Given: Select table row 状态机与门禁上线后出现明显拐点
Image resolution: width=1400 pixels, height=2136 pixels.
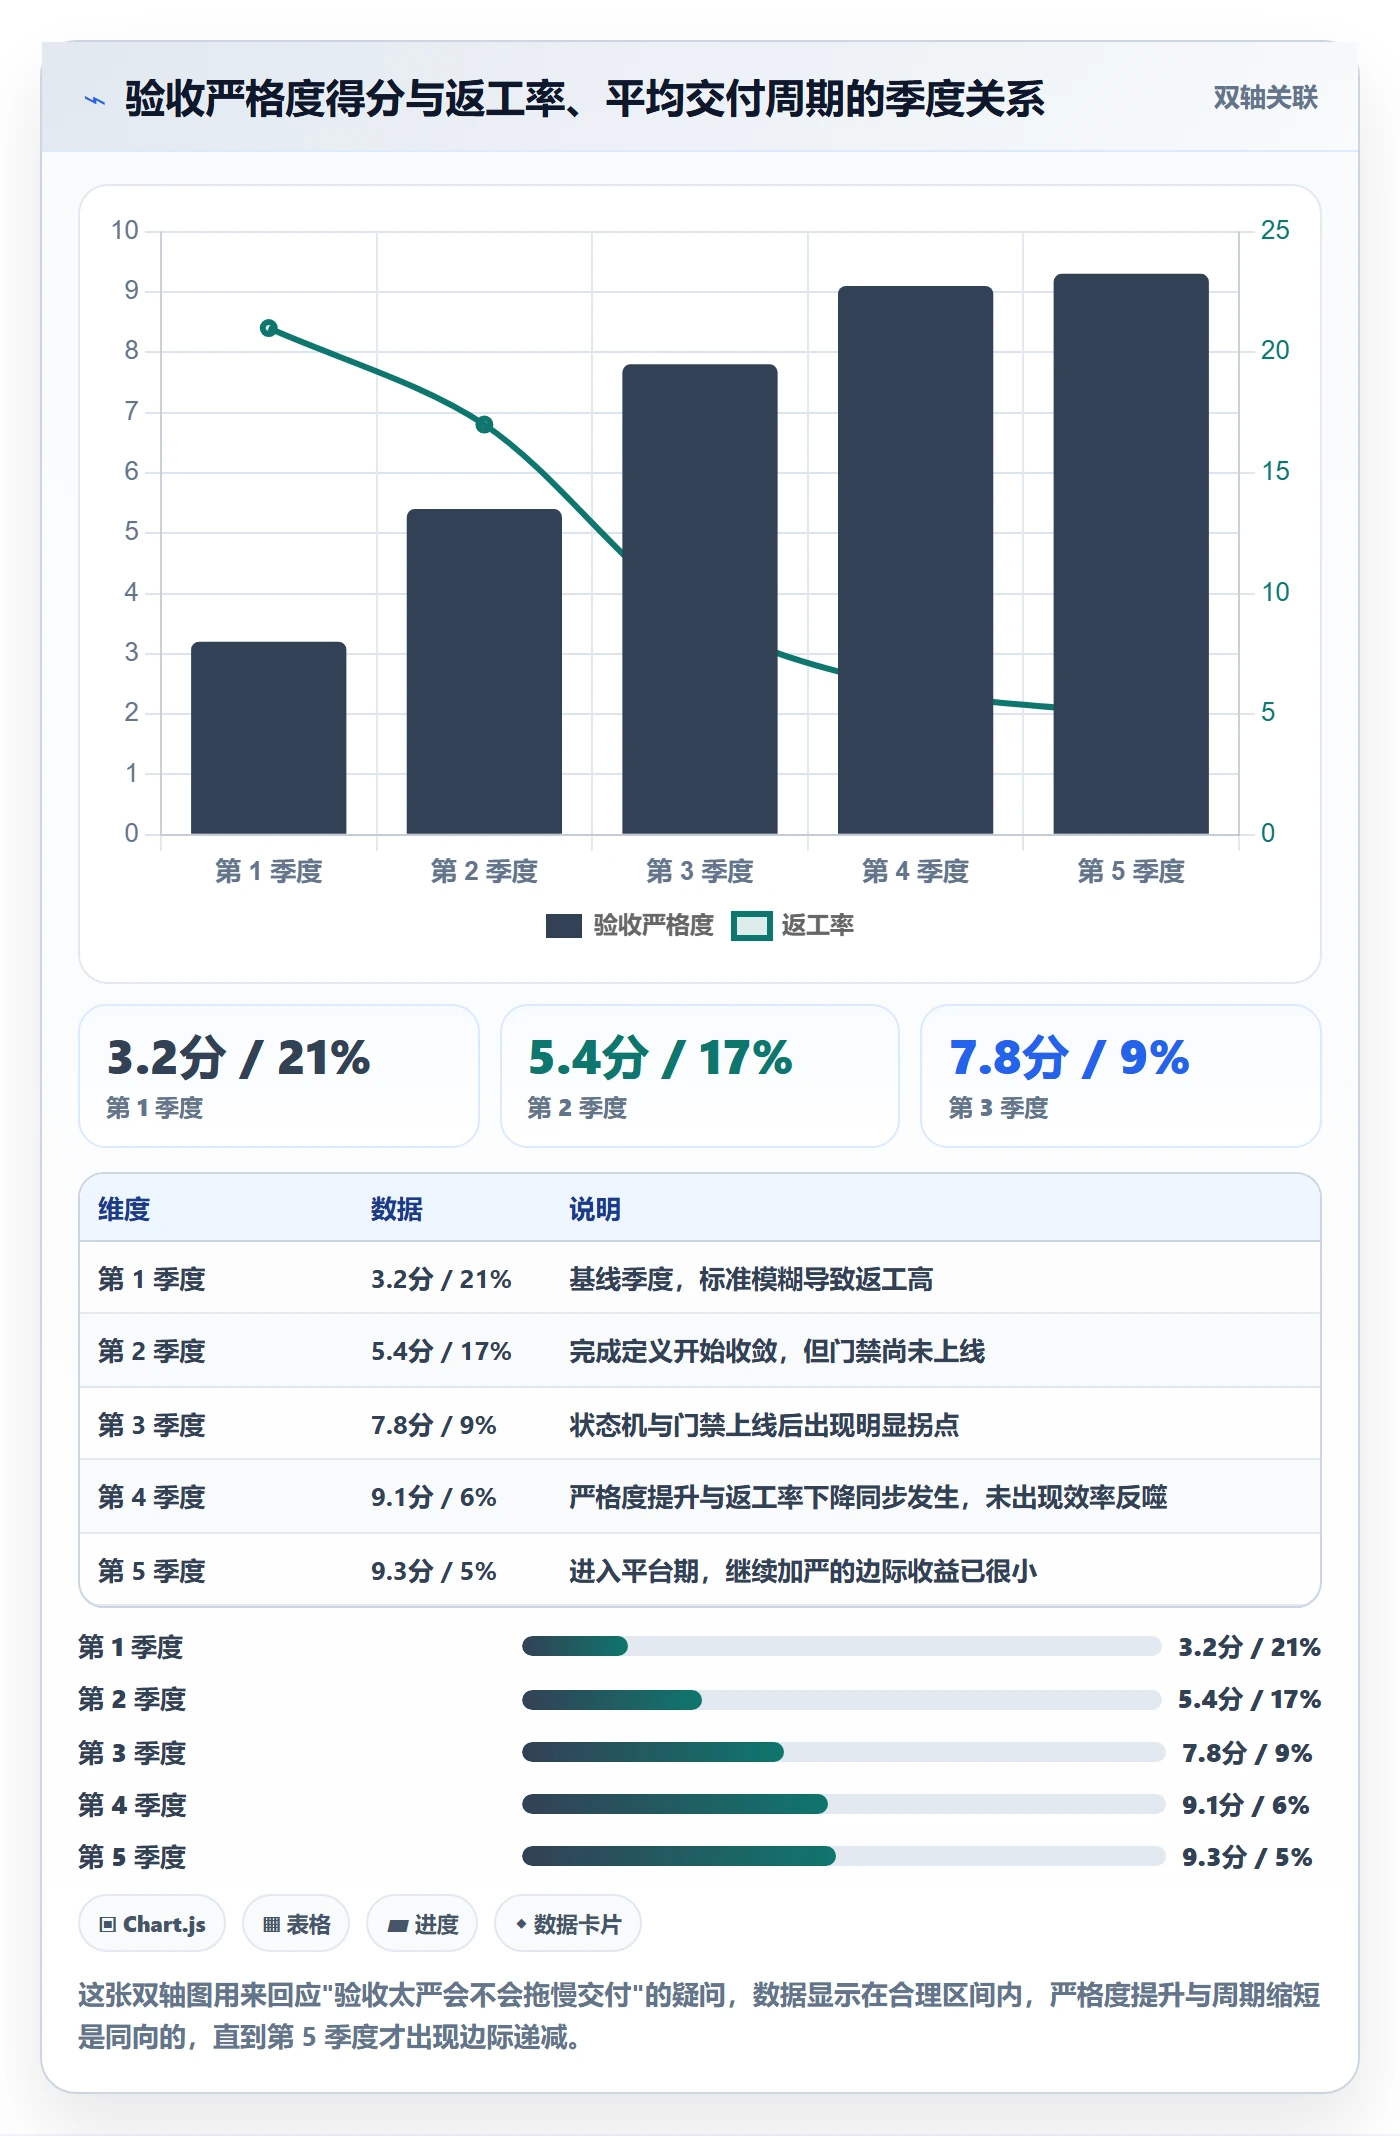Looking at the screenshot, I should 700,1424.
